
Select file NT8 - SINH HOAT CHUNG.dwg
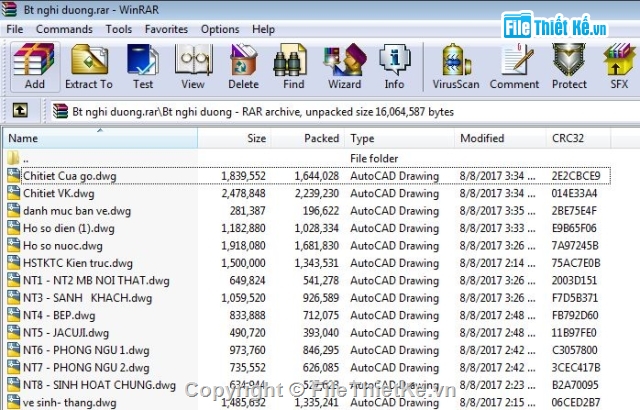click(99, 386)
